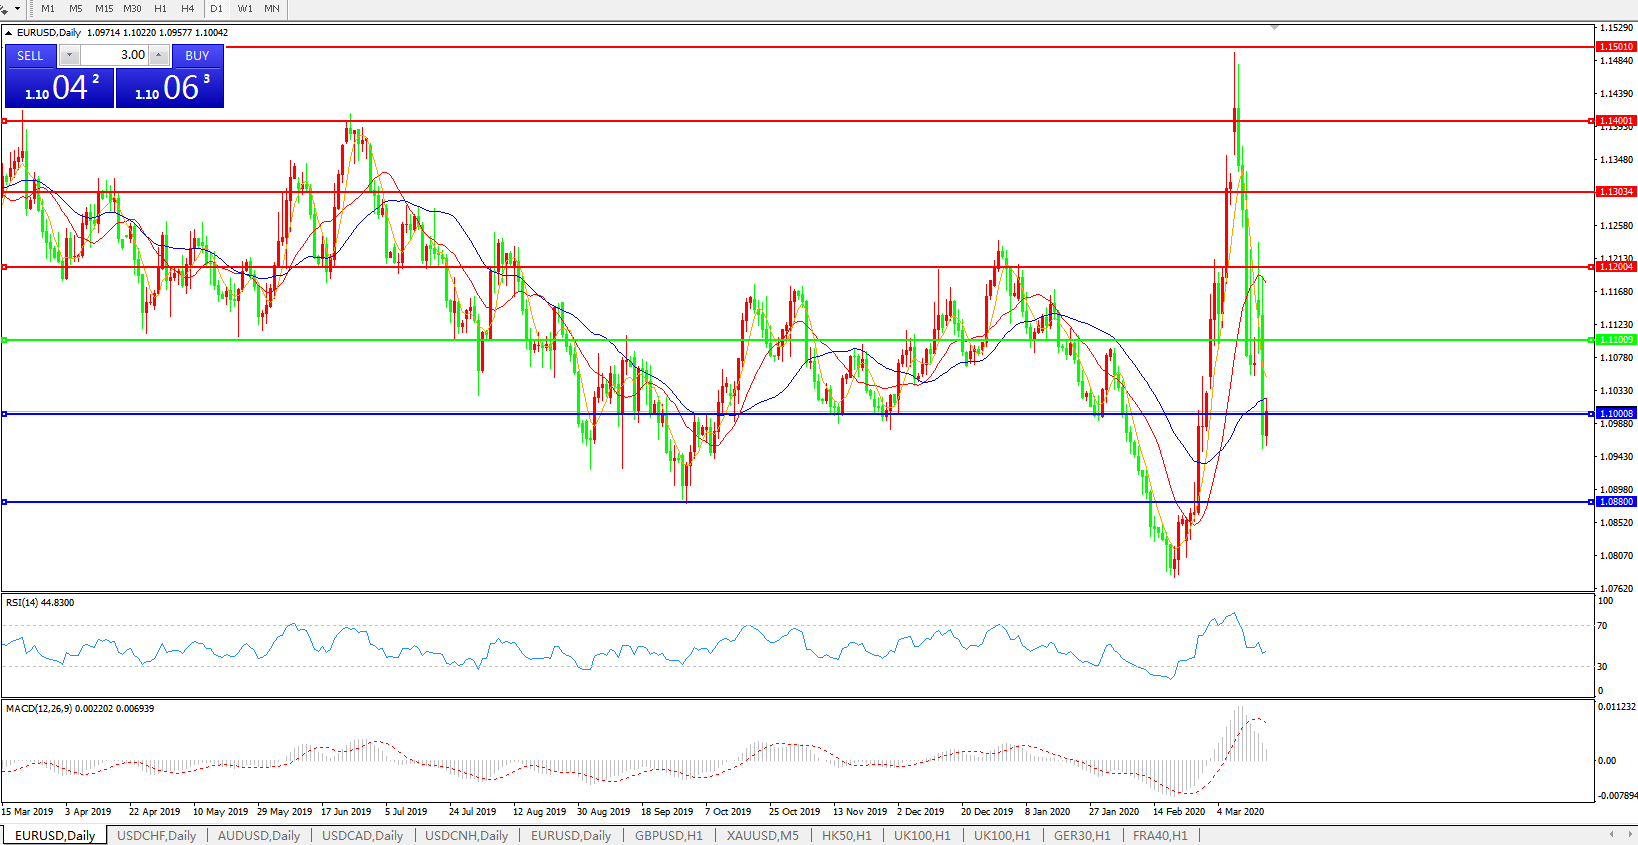Select the red 1.15010 price level label
Image resolution: width=1638 pixels, height=845 pixels.
(1616, 47)
